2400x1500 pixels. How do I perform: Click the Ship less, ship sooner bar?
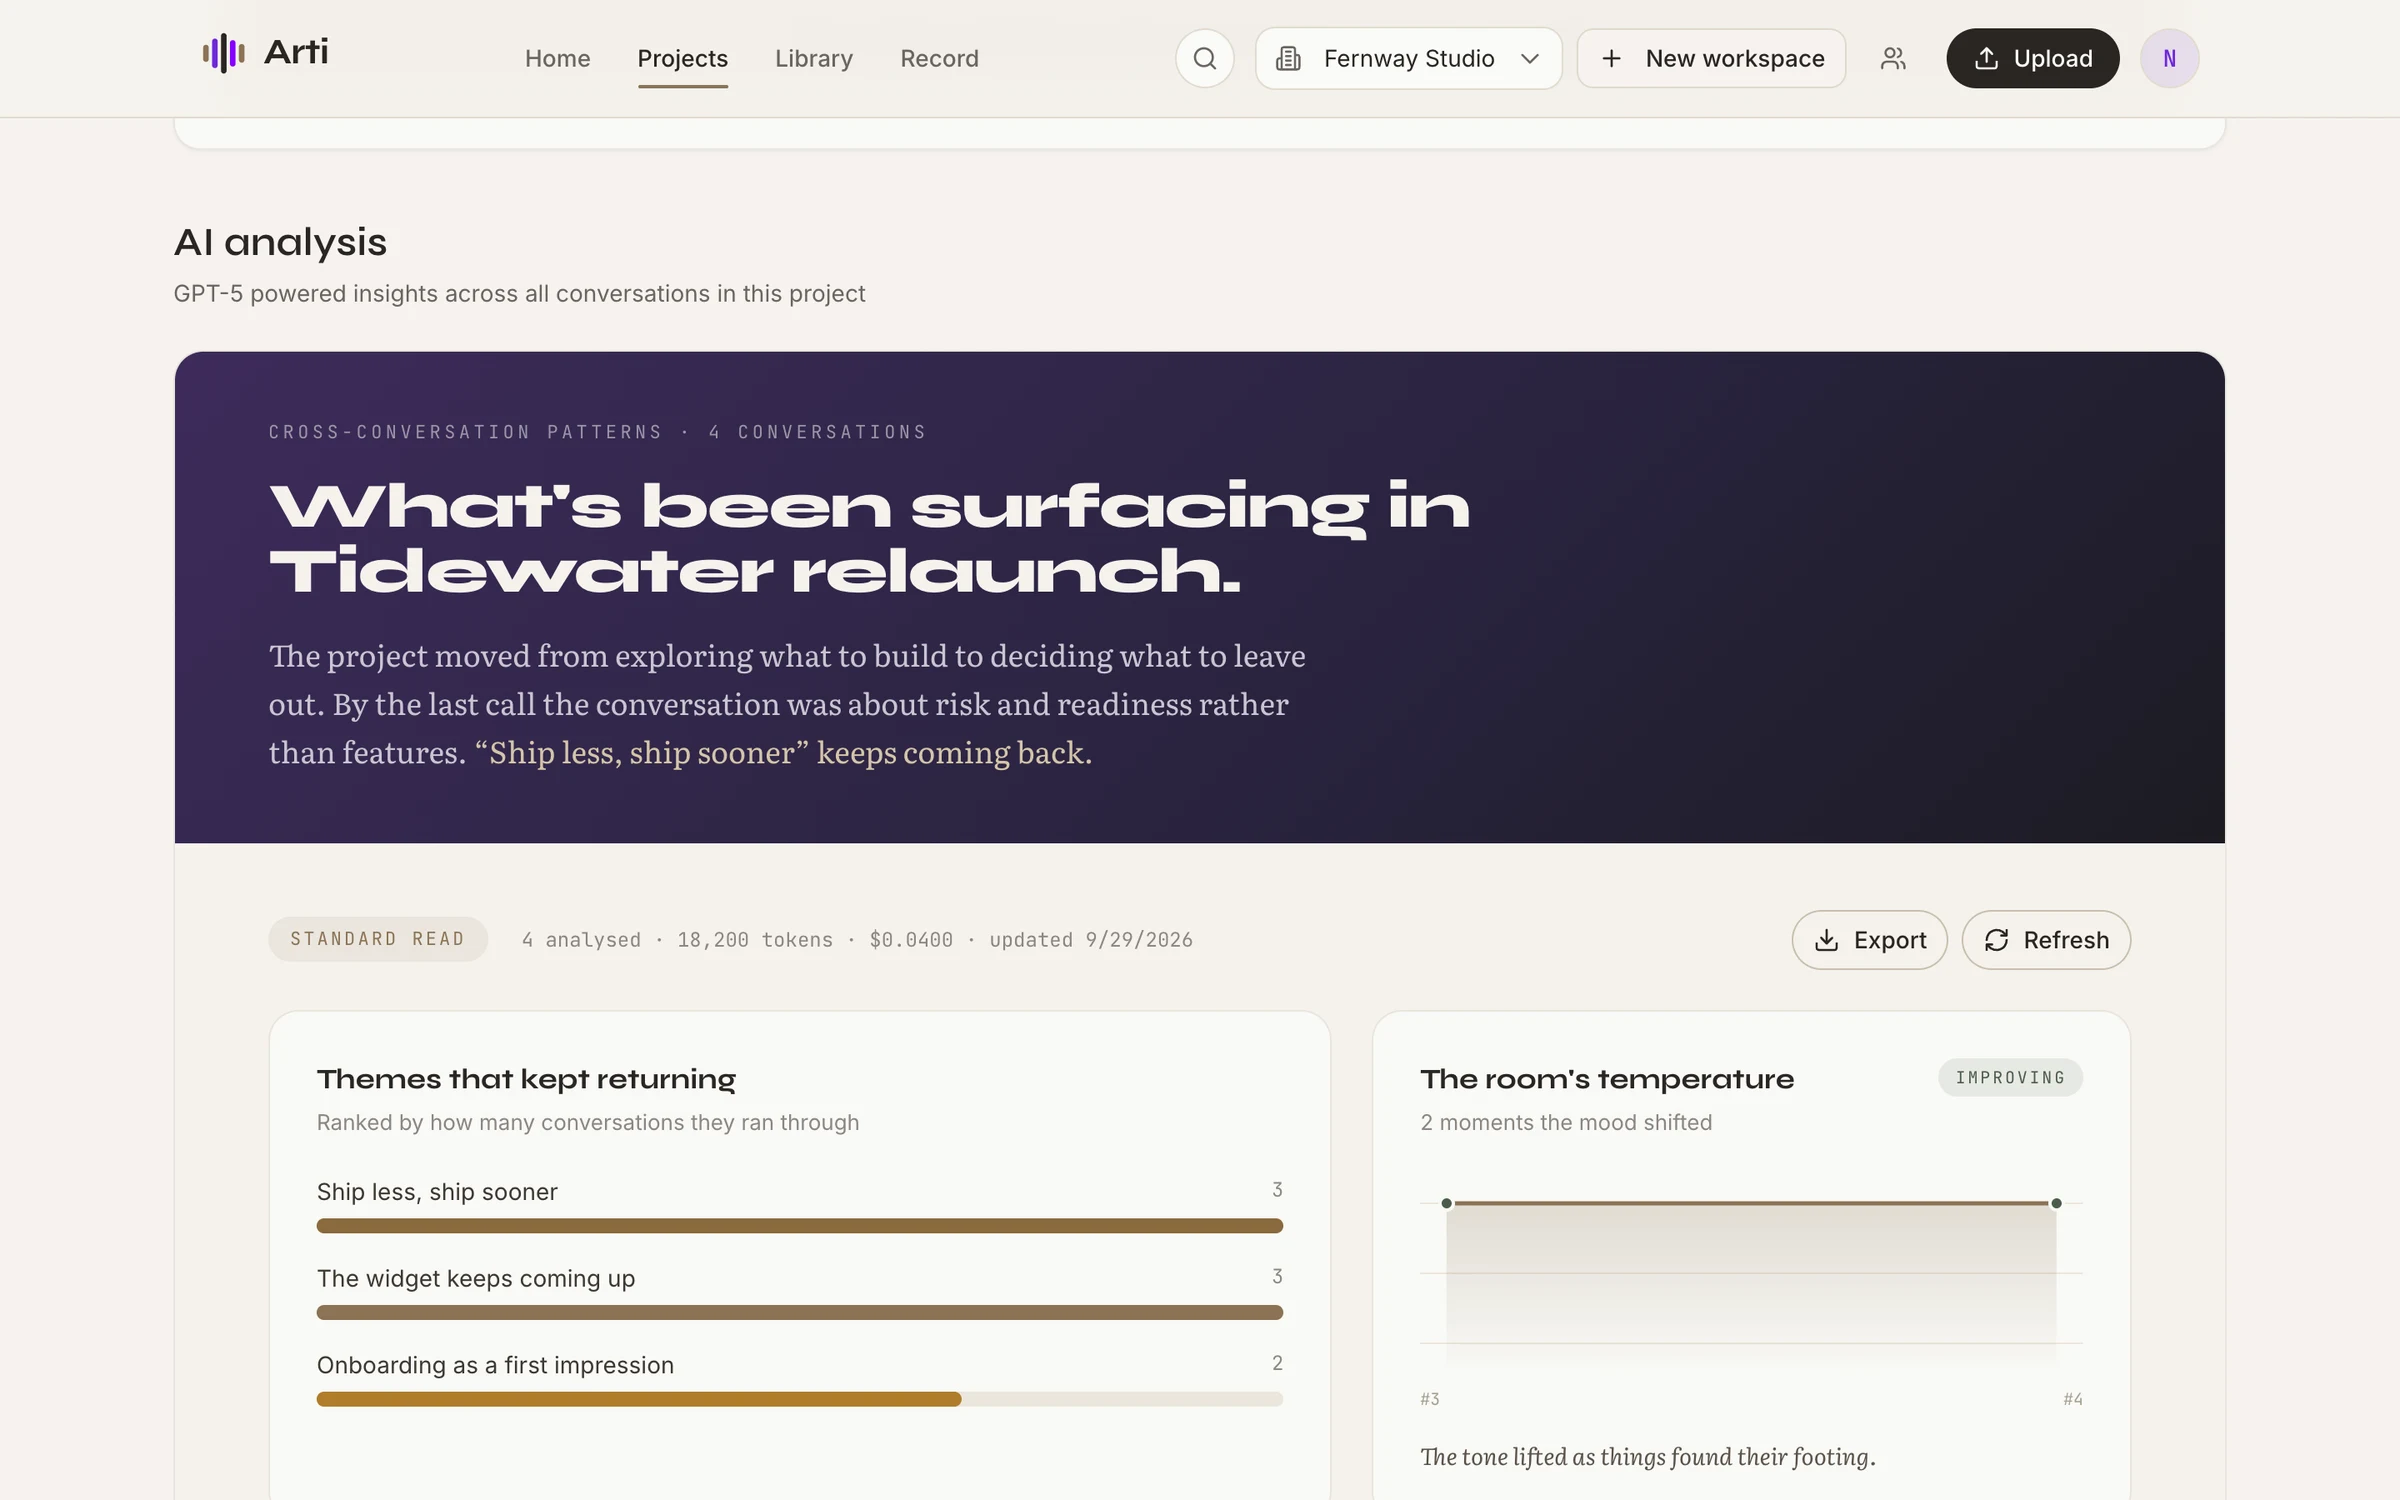point(799,1226)
